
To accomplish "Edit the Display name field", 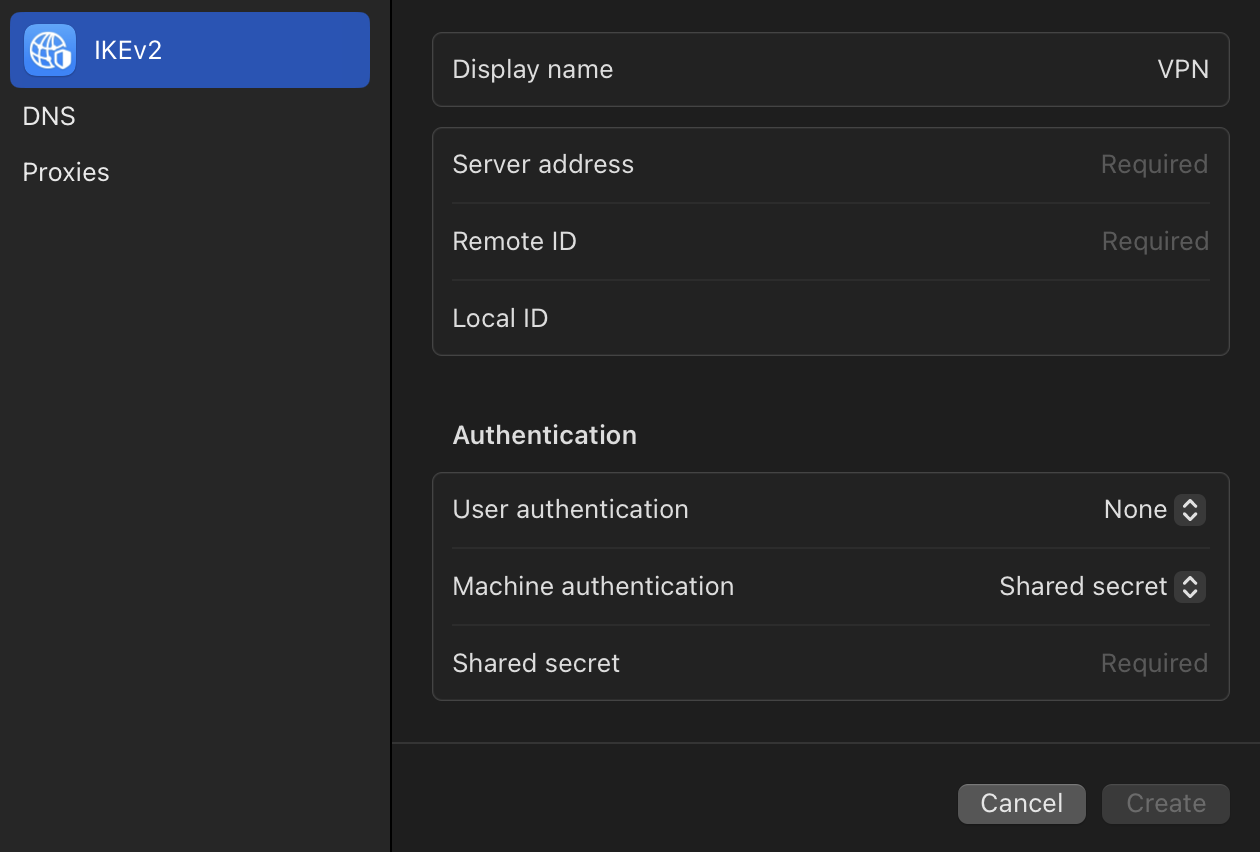I will pyautogui.click(x=830, y=69).
